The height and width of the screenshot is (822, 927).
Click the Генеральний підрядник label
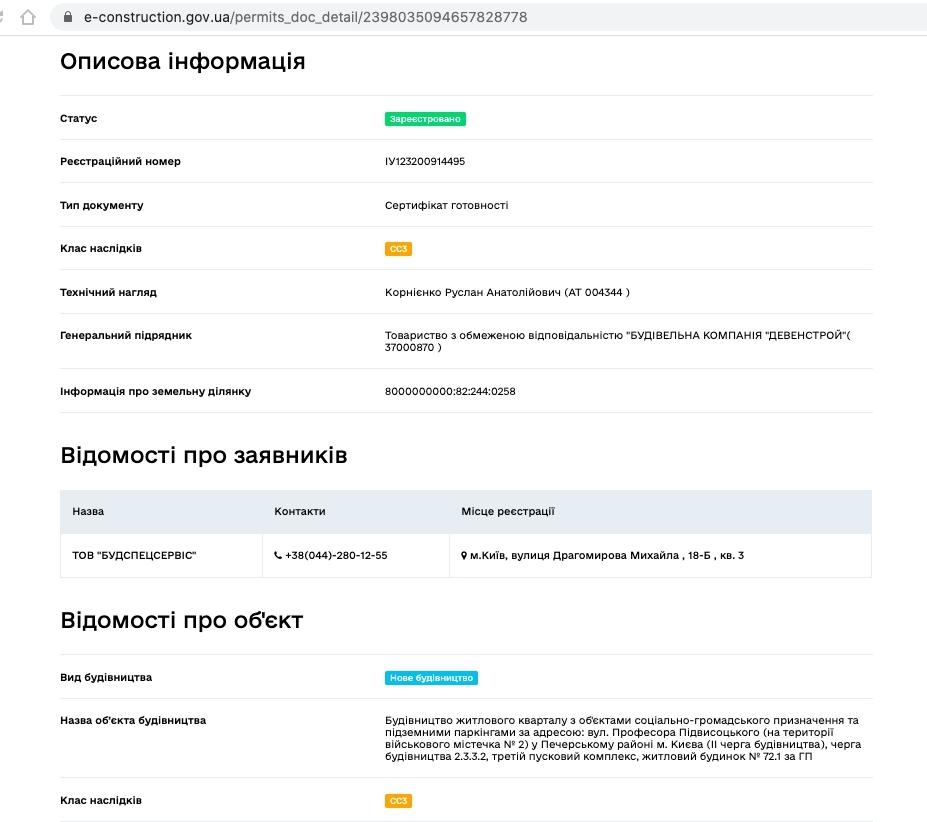pos(126,335)
